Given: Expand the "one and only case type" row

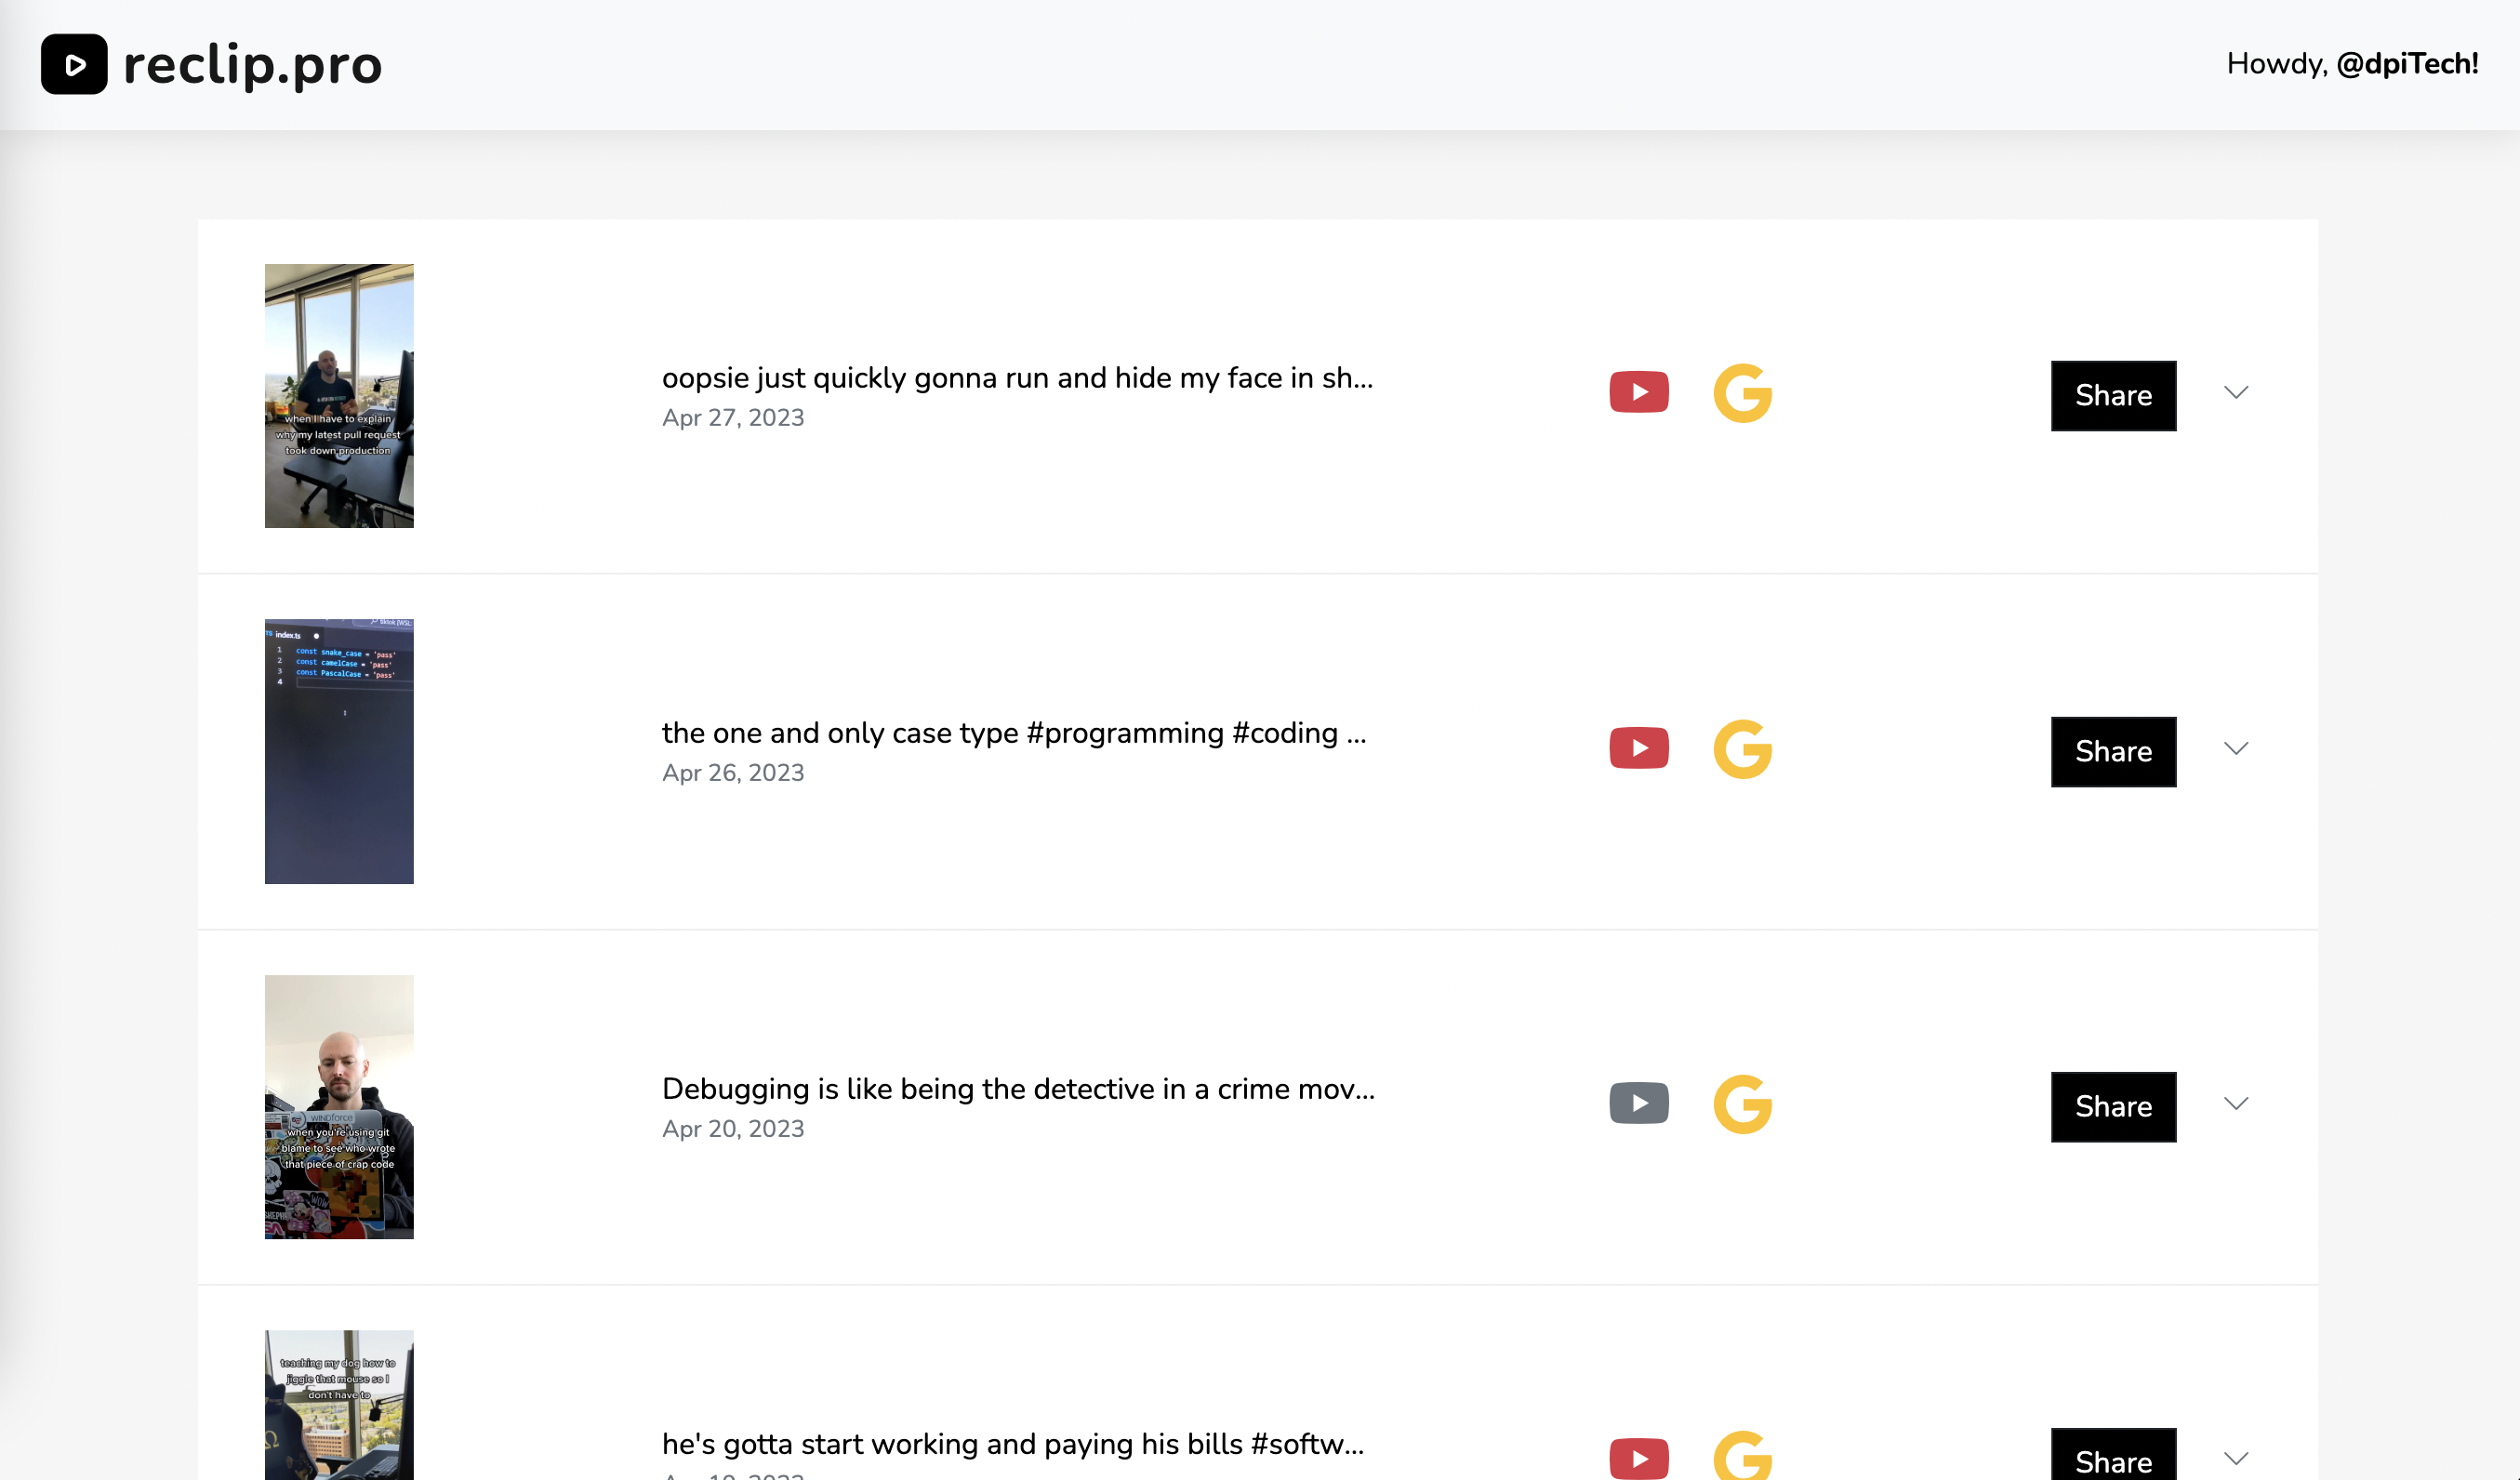Looking at the screenshot, I should [2236, 749].
